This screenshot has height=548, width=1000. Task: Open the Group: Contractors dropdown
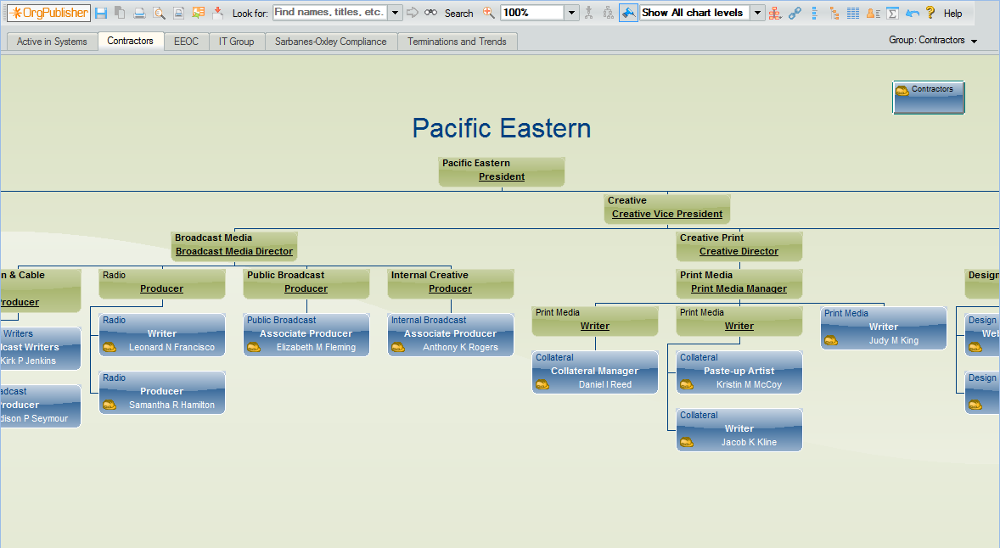click(x=933, y=40)
